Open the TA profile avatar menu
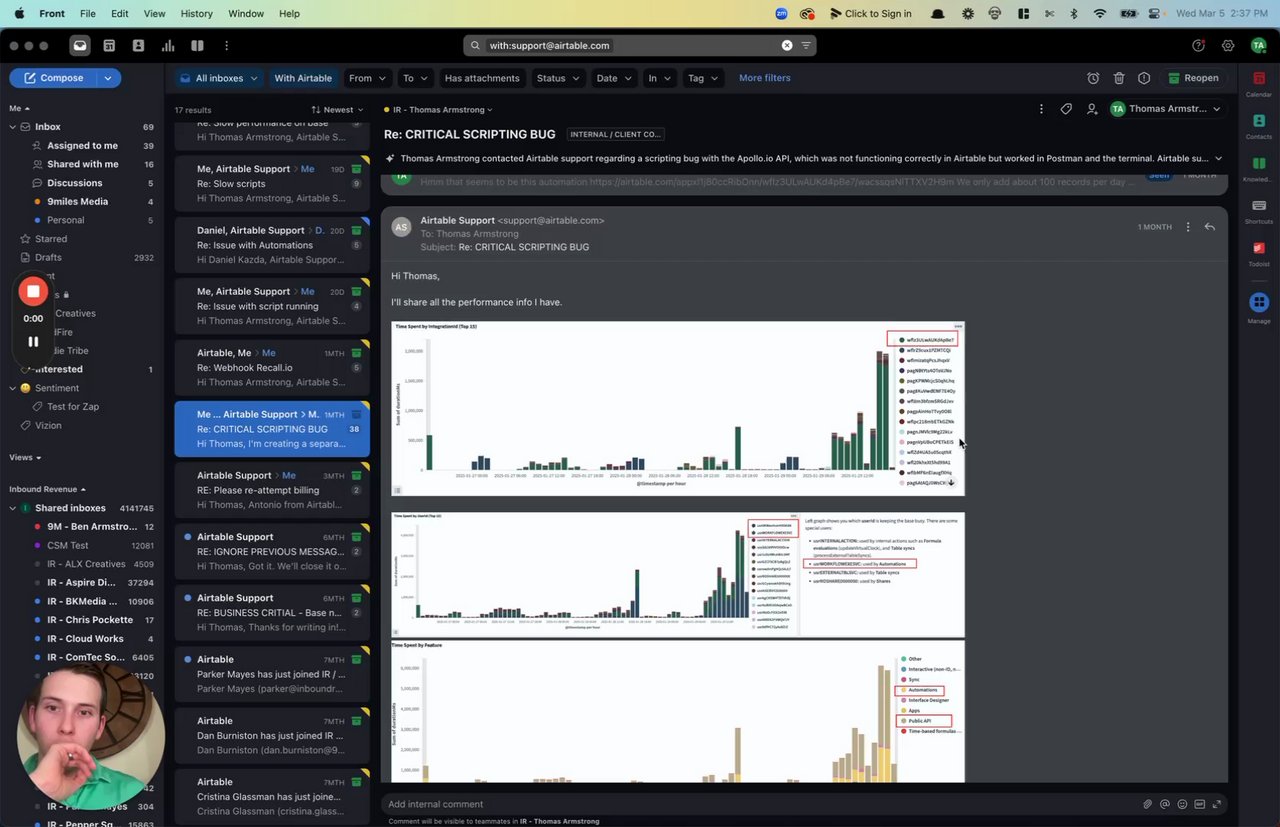Screen dimensions: 1280x827 (1258, 45)
